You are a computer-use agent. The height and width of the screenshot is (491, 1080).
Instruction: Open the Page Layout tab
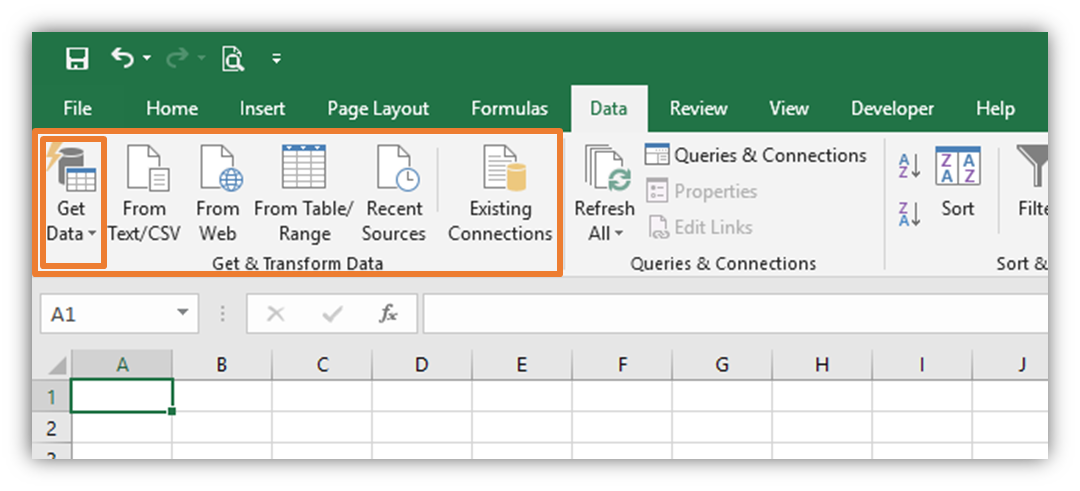pyautogui.click(x=378, y=109)
